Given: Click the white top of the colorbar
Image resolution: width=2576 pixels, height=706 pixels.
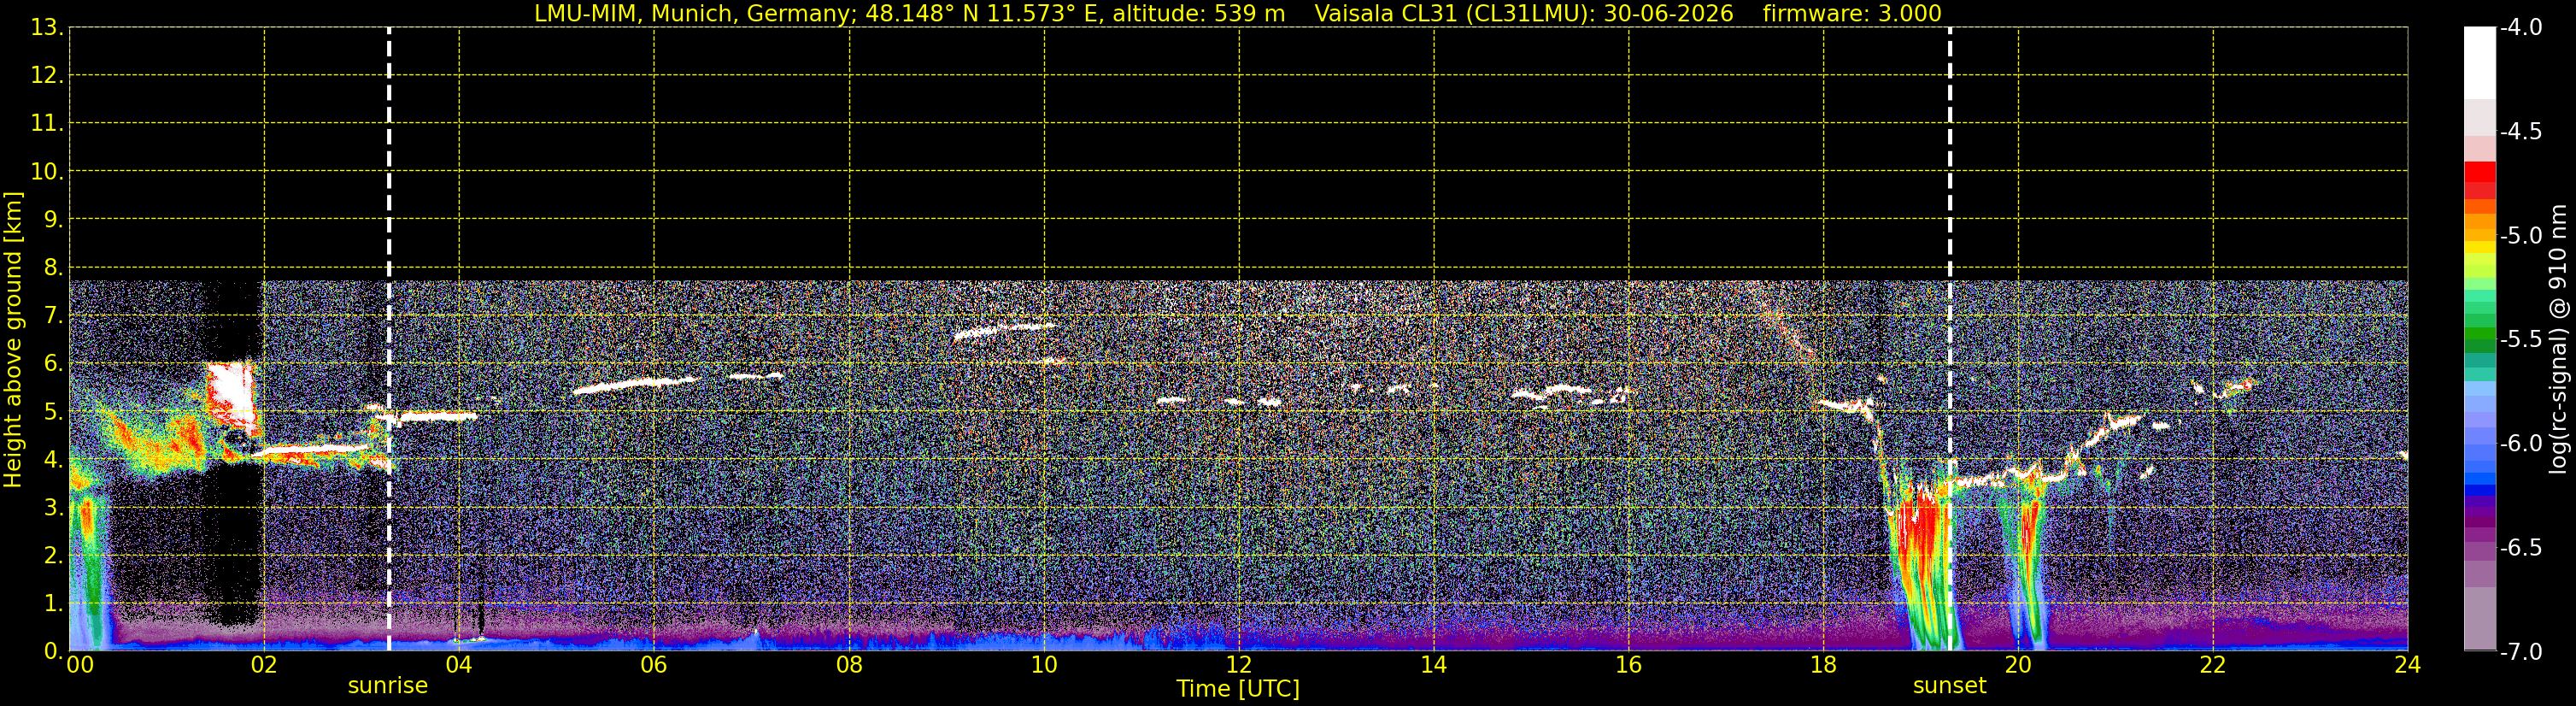Looking at the screenshot, I should pyautogui.click(x=2480, y=63).
